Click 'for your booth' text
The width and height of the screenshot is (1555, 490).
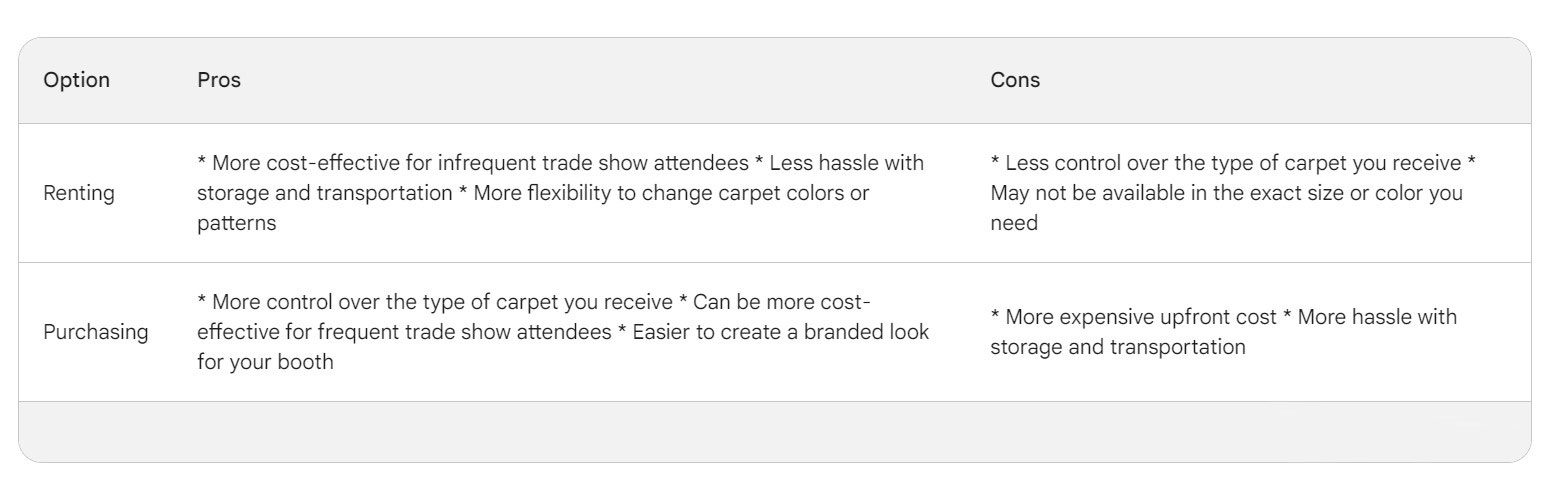point(265,363)
